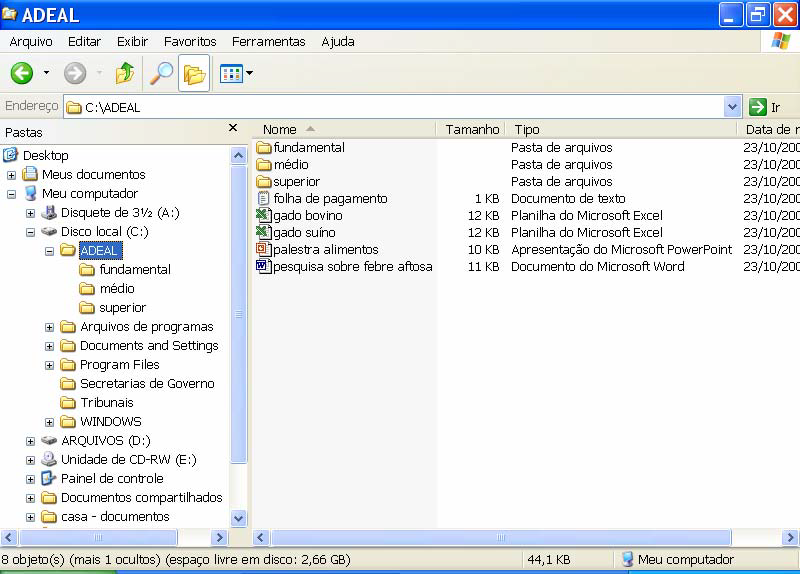Select gado bovino Excel file icon
800x574 pixels.
tap(263, 215)
